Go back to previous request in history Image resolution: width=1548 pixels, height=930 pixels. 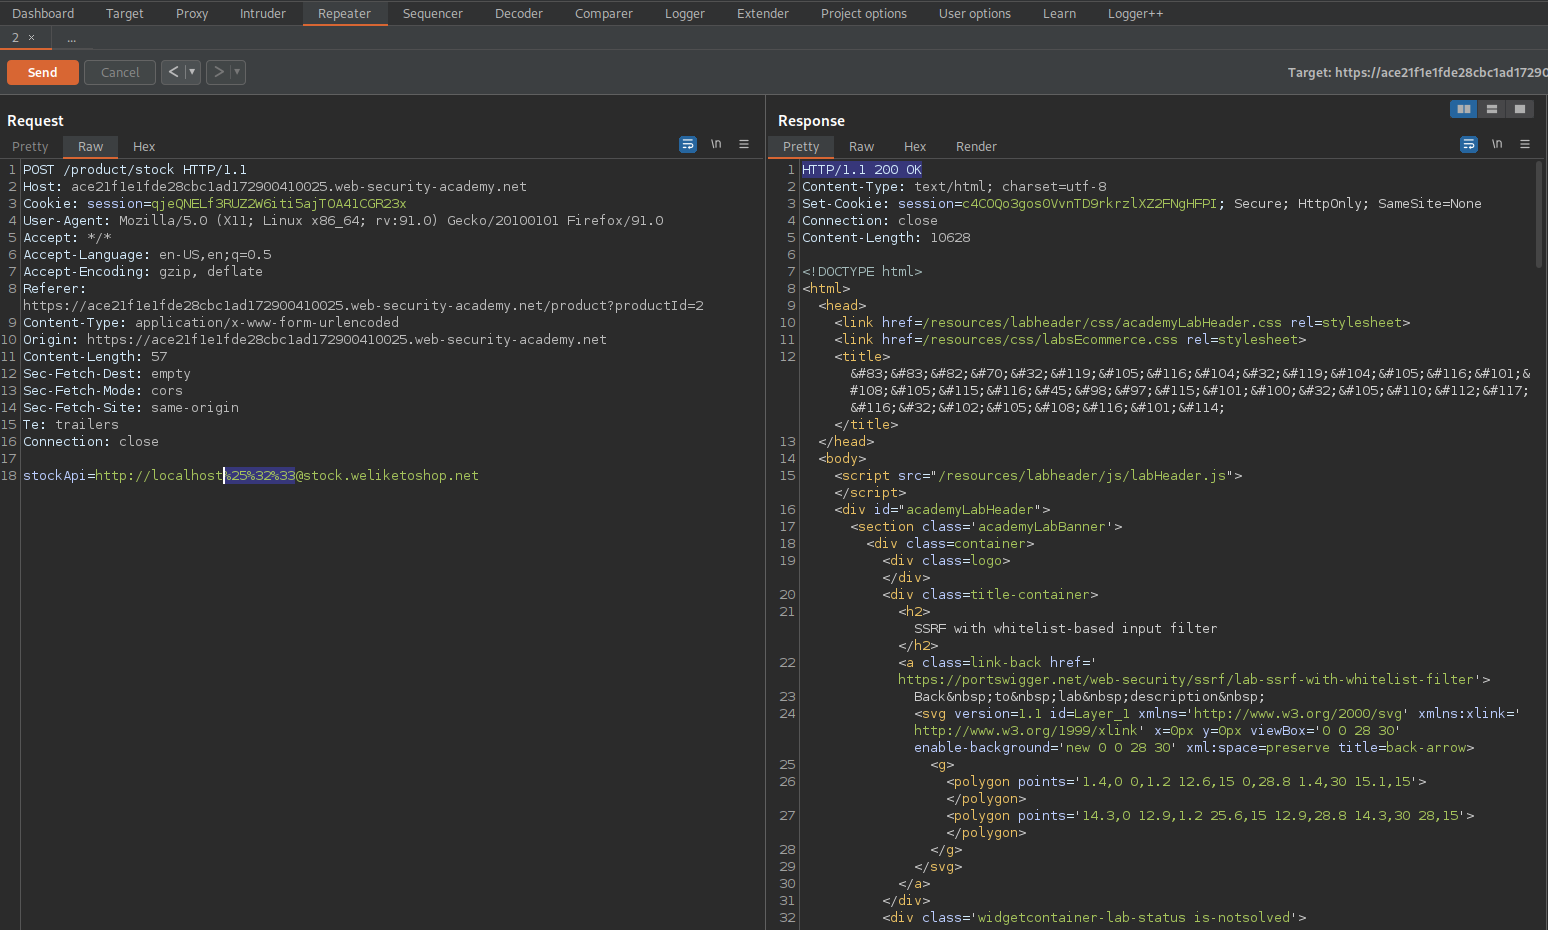coord(173,72)
